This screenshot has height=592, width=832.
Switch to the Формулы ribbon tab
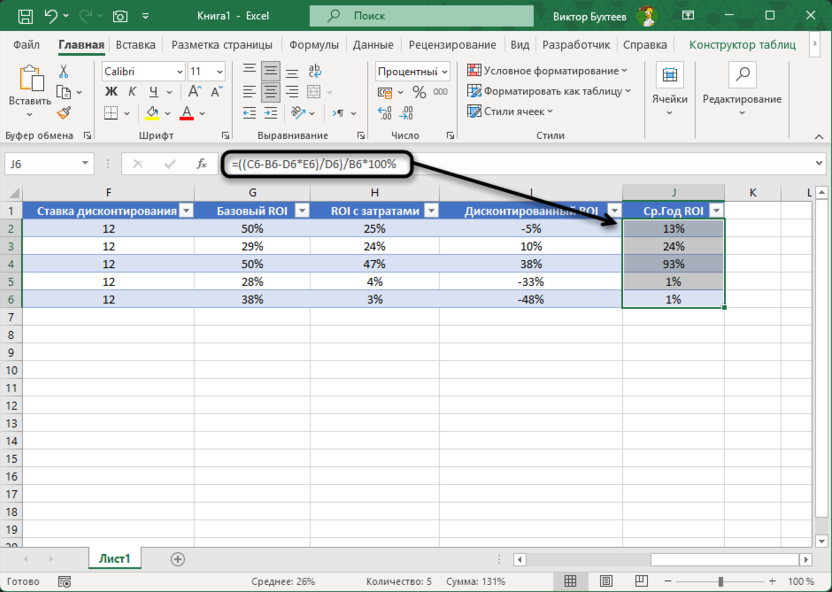tap(314, 45)
